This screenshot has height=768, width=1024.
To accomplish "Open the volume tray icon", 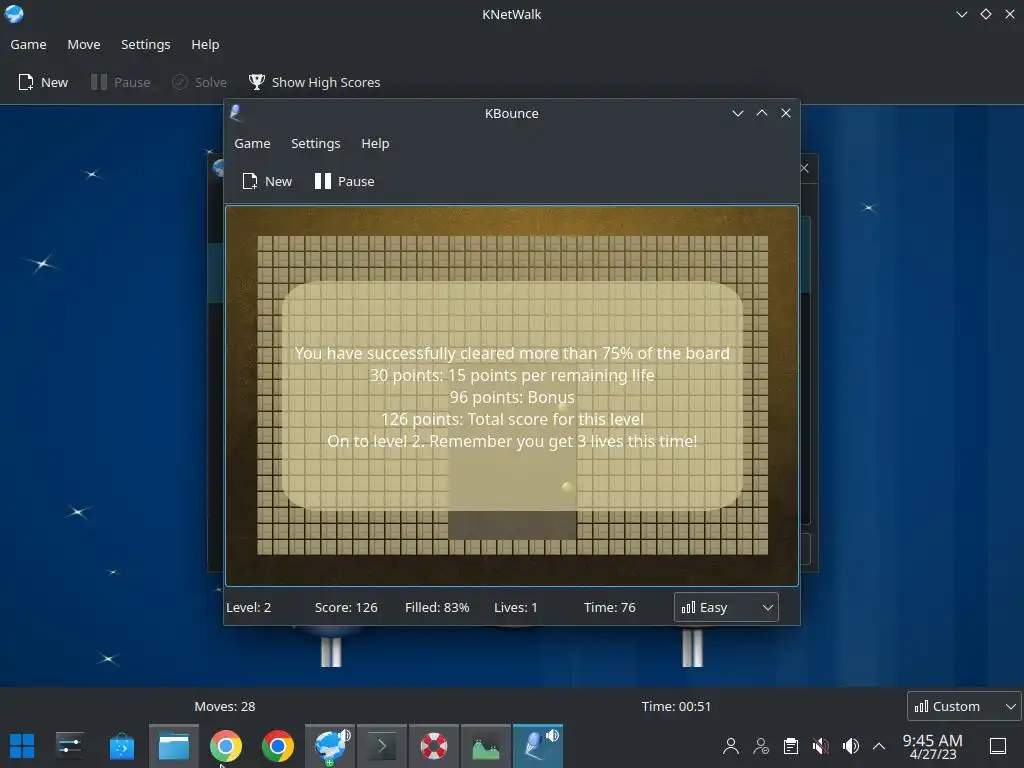I will tap(851, 746).
